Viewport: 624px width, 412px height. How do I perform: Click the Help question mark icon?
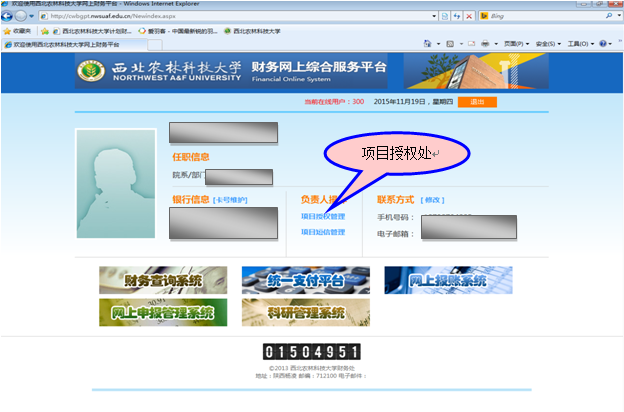pos(604,45)
